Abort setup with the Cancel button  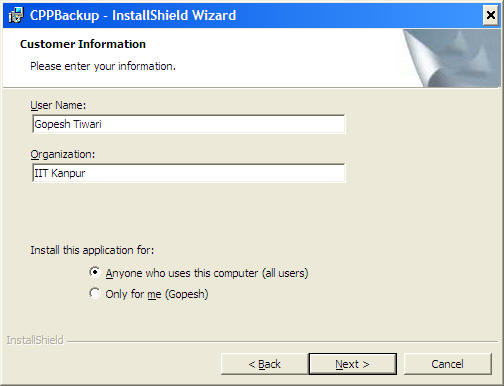(447, 364)
